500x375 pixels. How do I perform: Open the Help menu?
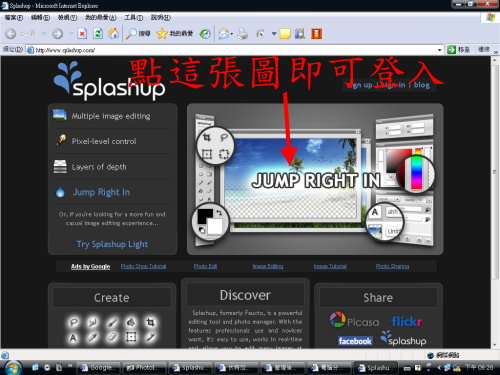160,18
